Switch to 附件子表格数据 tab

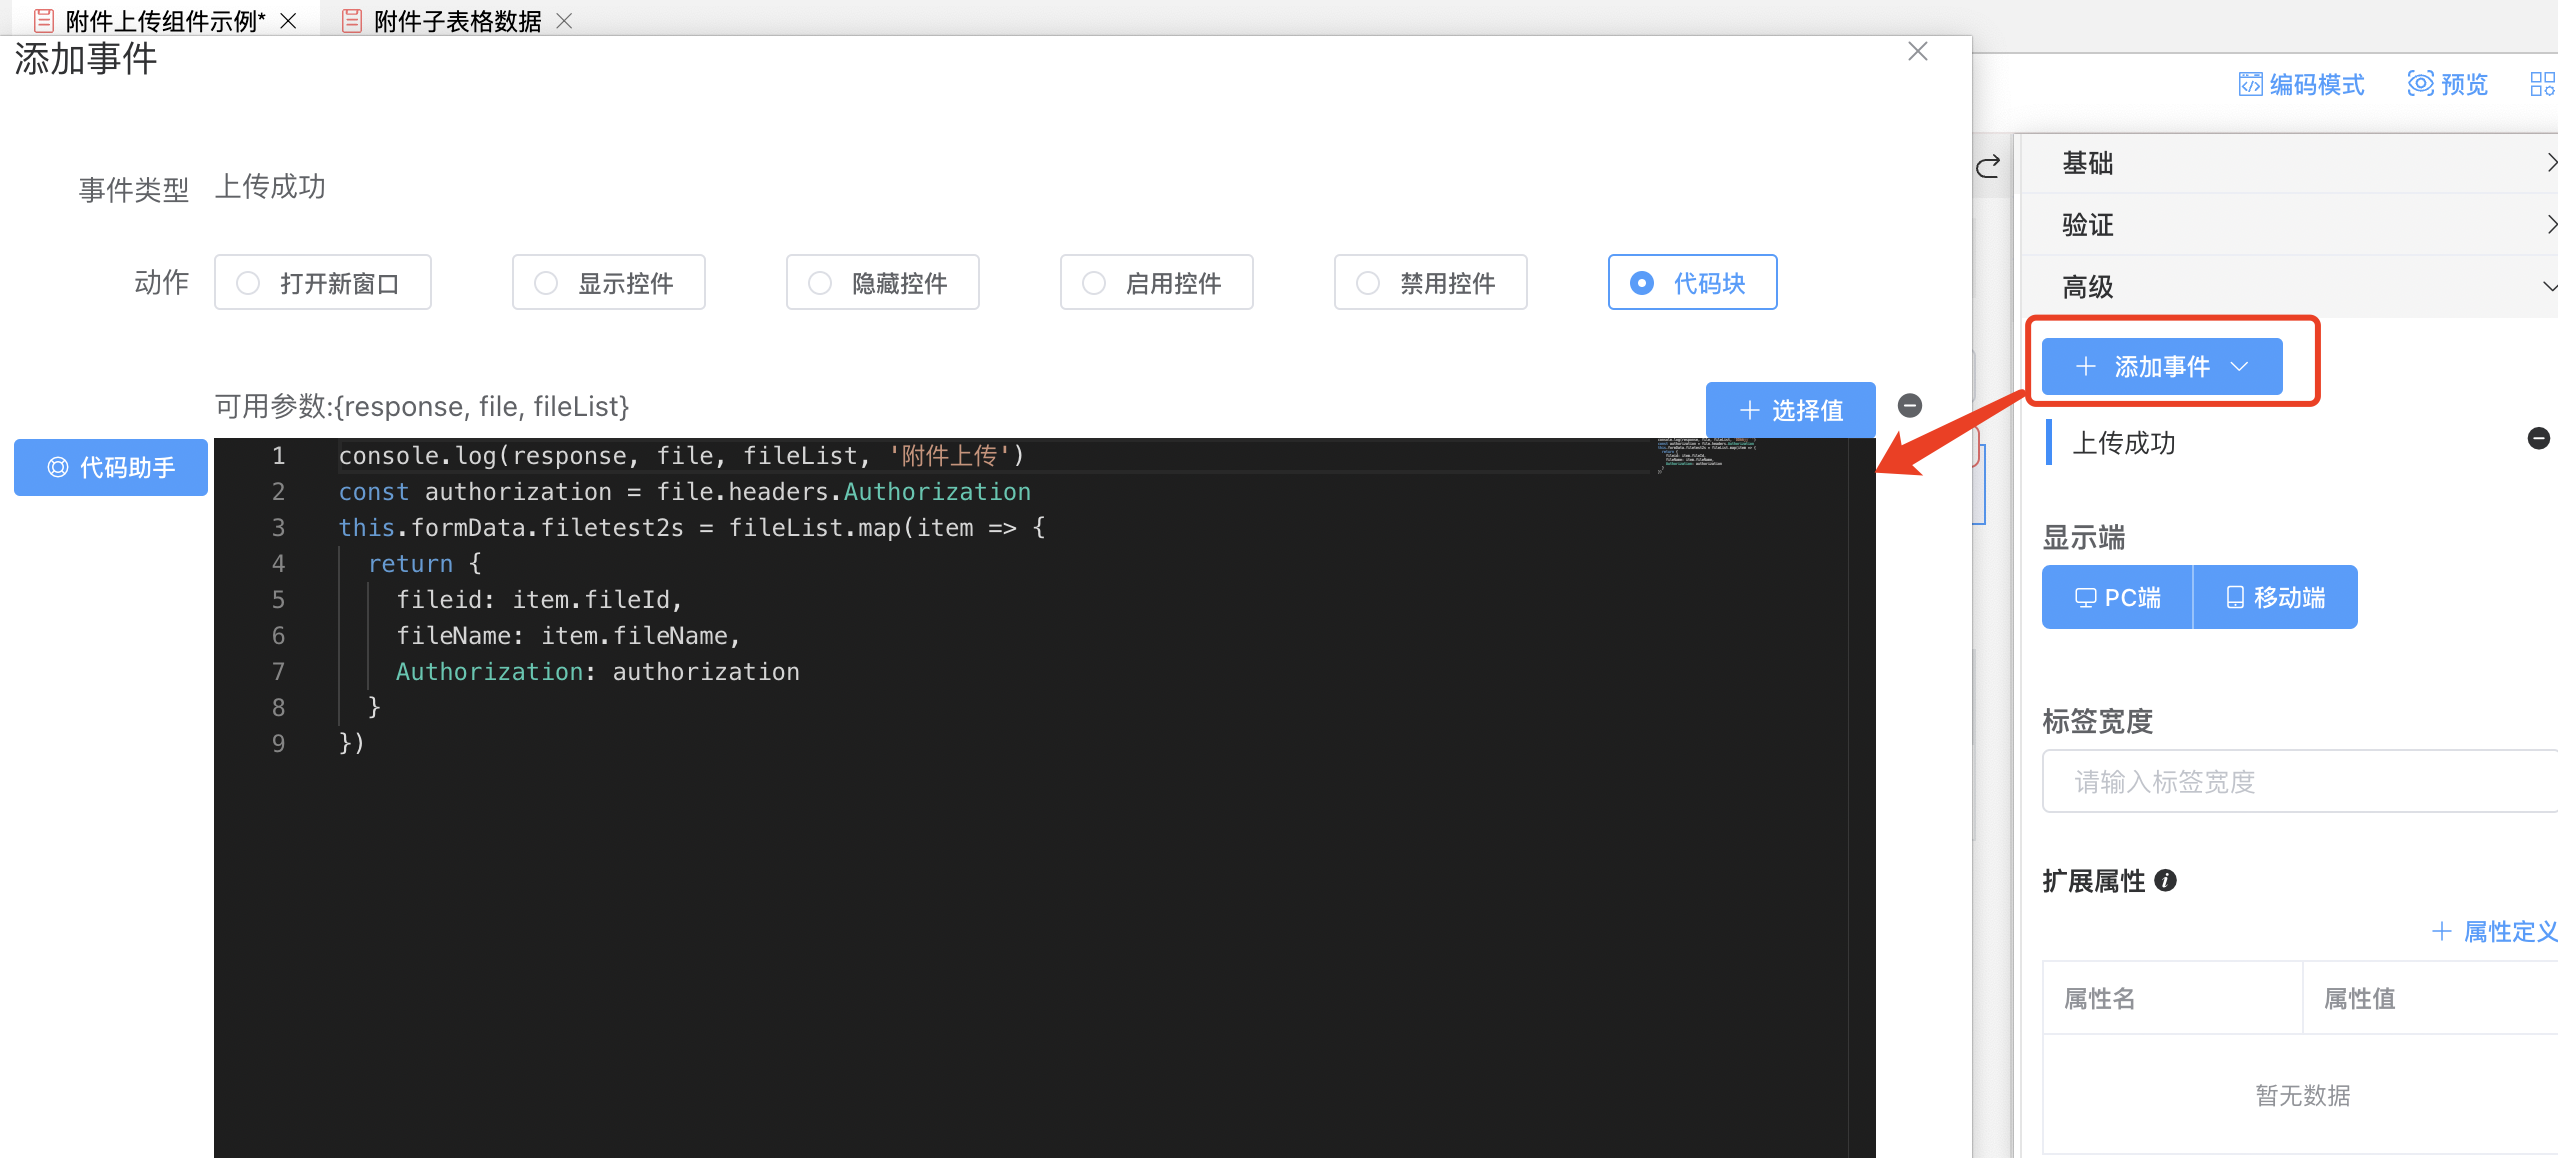tap(456, 21)
